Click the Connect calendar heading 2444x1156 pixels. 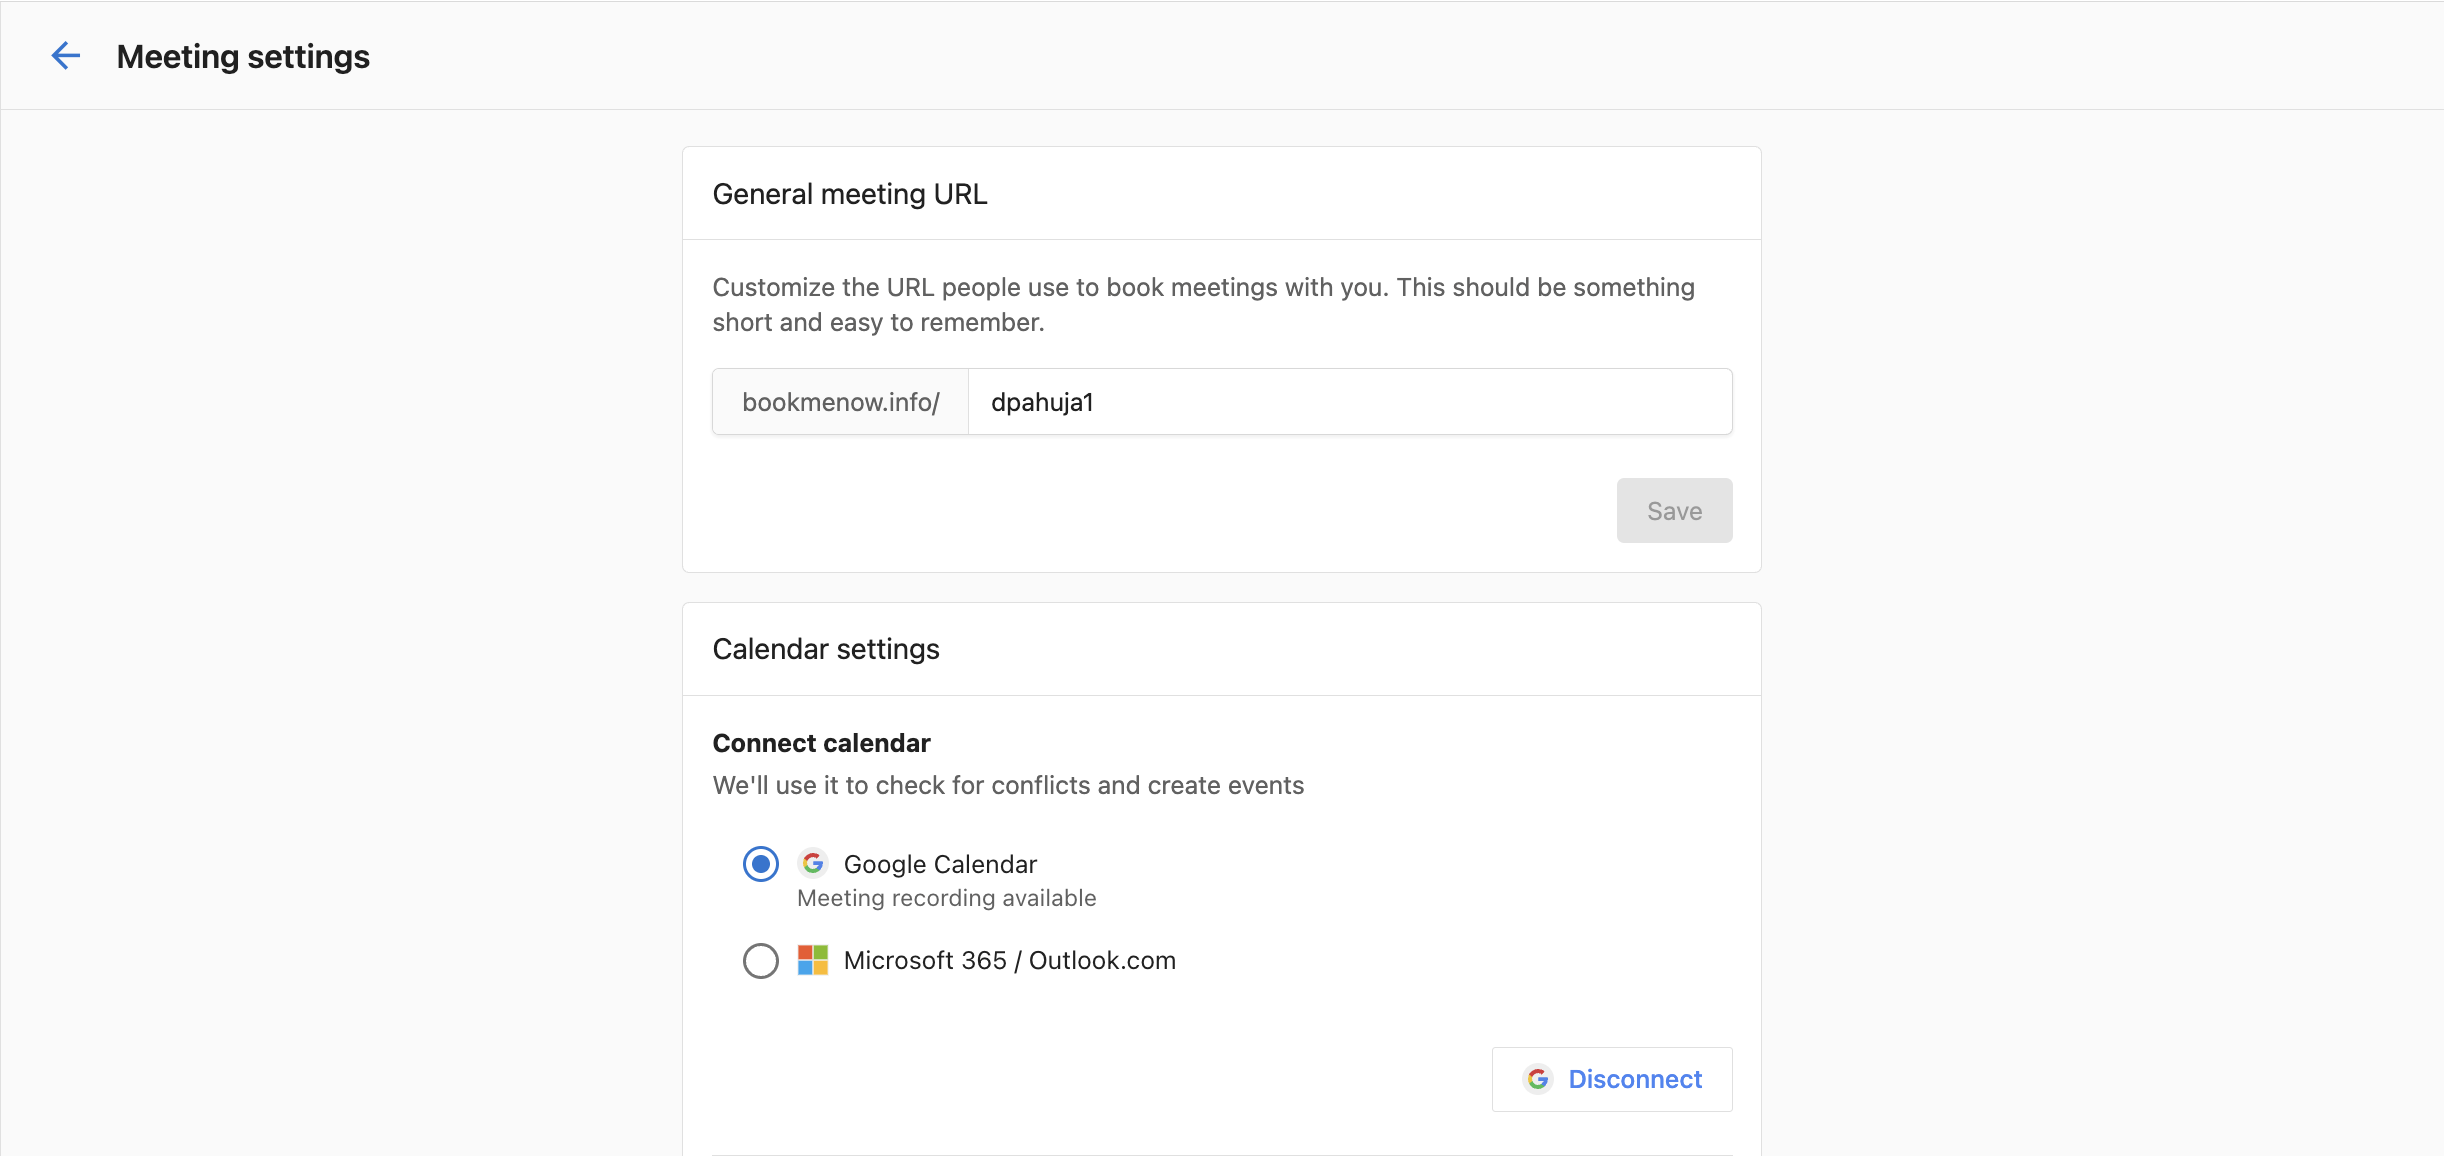point(820,742)
